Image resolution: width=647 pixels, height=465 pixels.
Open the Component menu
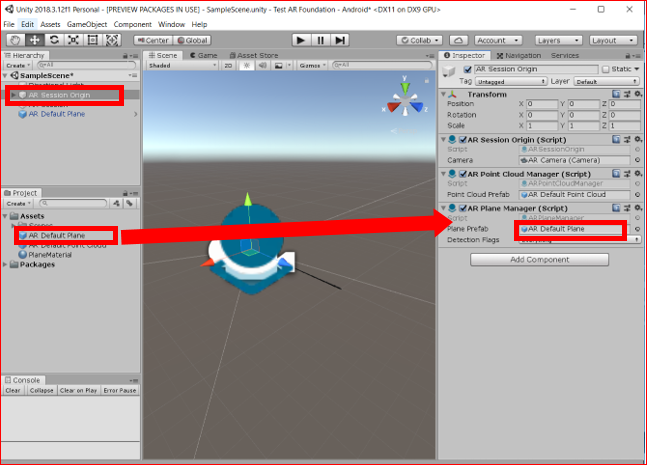click(x=132, y=24)
